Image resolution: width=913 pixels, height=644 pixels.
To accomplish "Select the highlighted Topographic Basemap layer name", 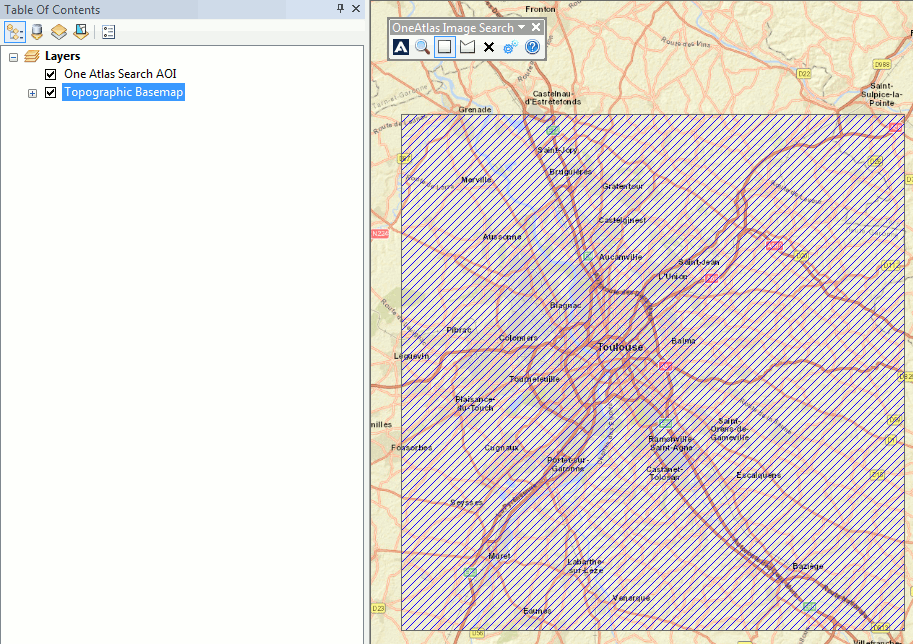I will click(x=123, y=91).
